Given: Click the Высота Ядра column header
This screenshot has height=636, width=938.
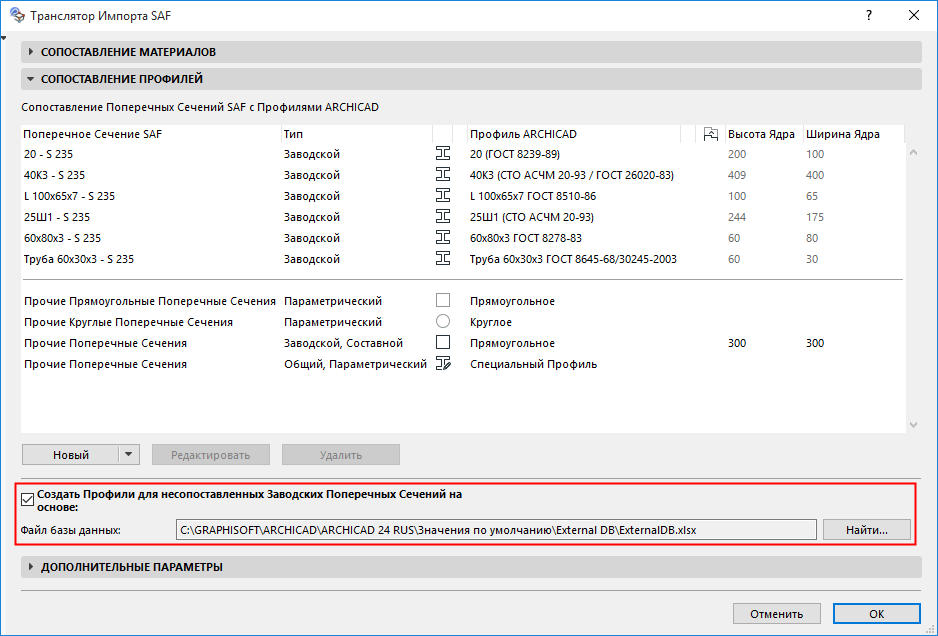Looking at the screenshot, I should tap(763, 134).
